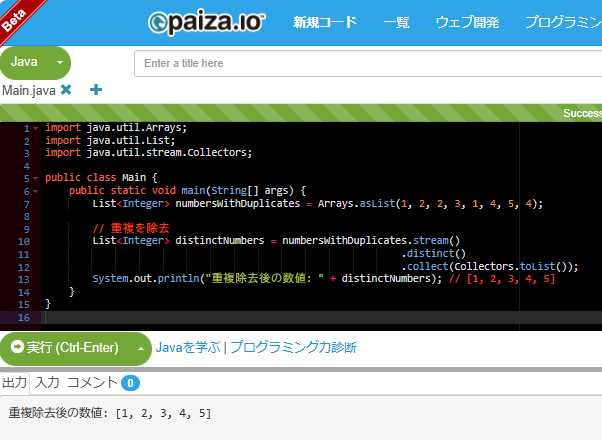Run code with 実行 (Ctrl-Enter) button
The image size is (602, 440).
click(66, 348)
